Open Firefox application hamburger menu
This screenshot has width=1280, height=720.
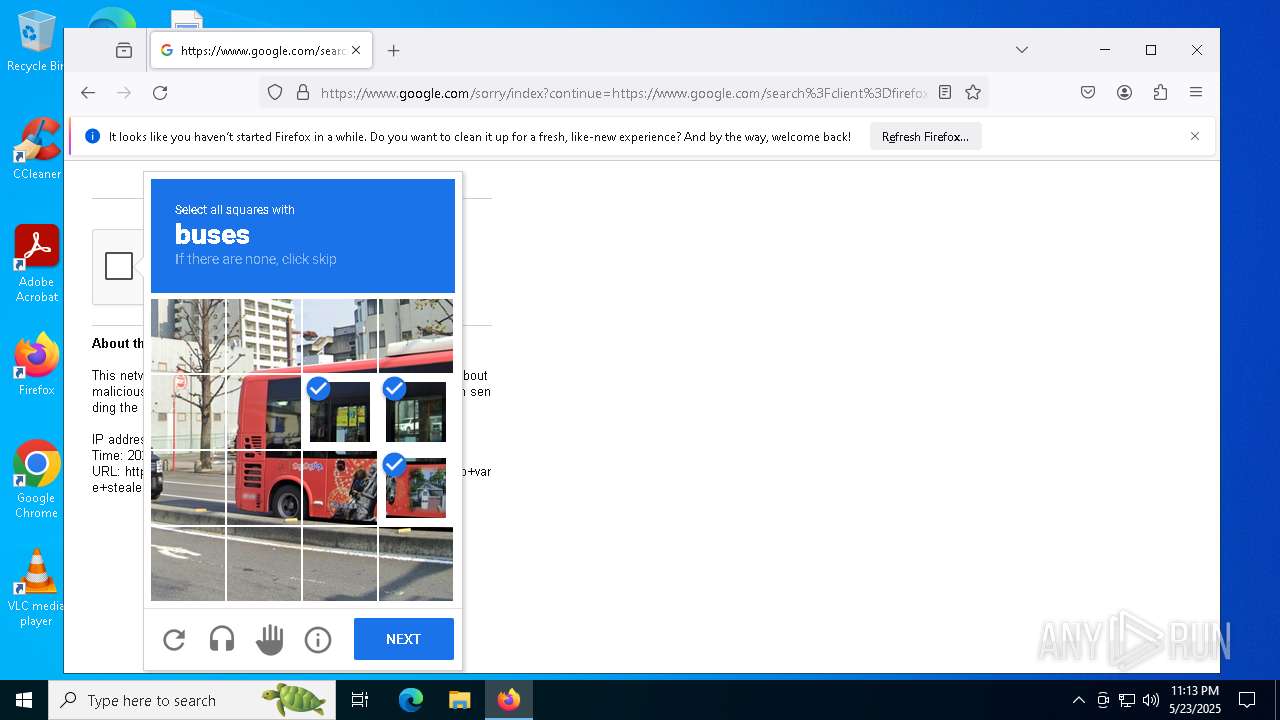point(1196,93)
